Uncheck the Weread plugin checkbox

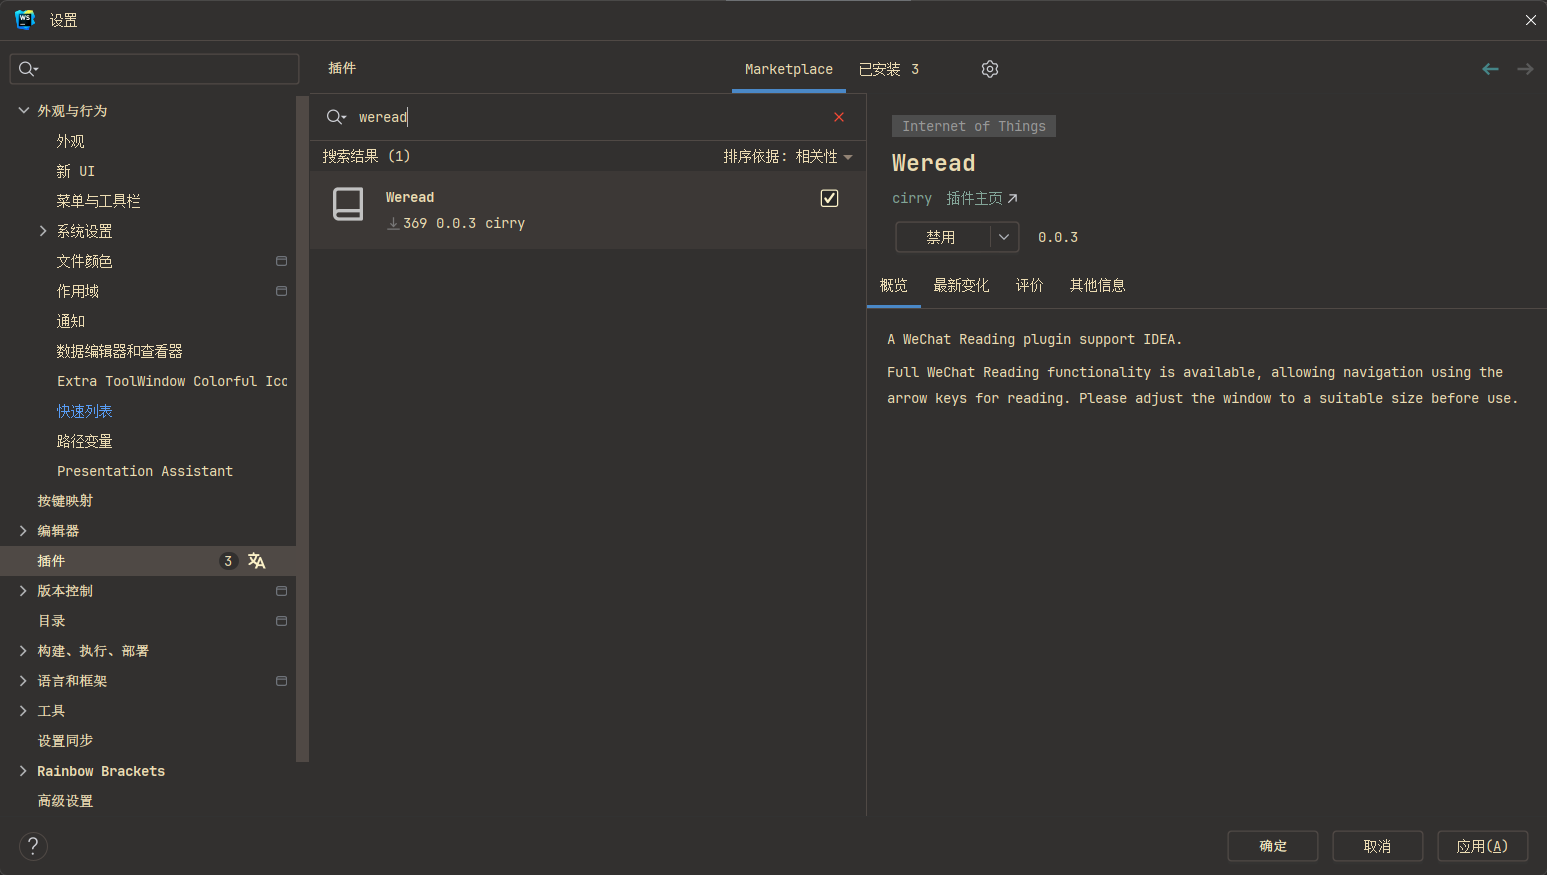829,198
